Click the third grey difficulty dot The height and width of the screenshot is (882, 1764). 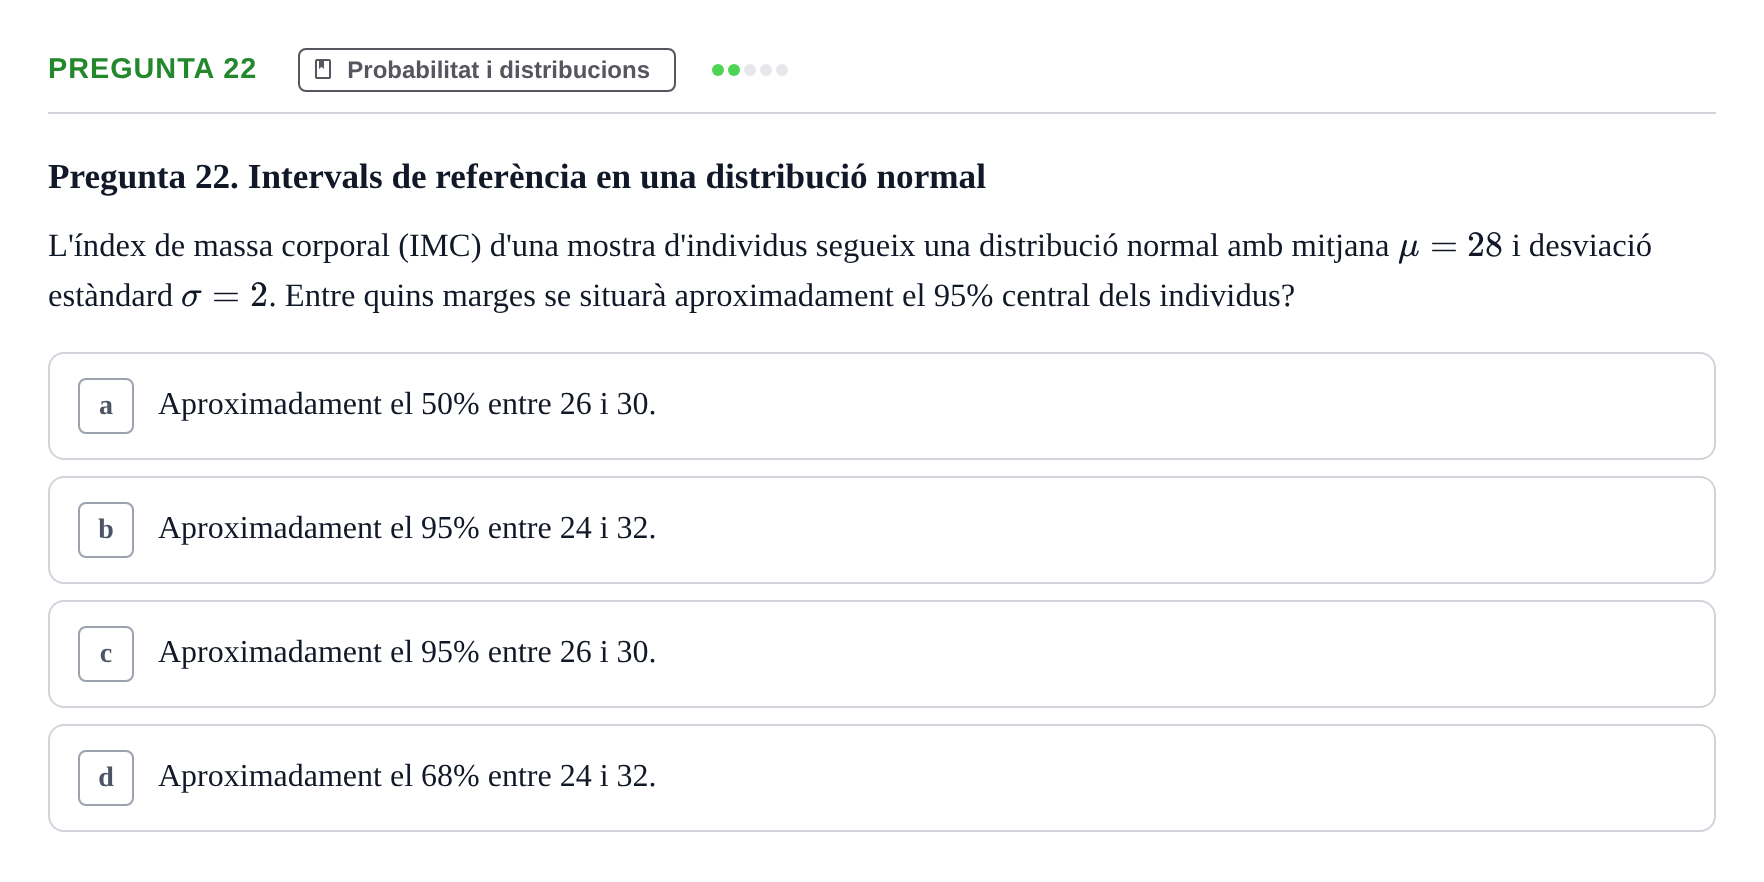(750, 70)
